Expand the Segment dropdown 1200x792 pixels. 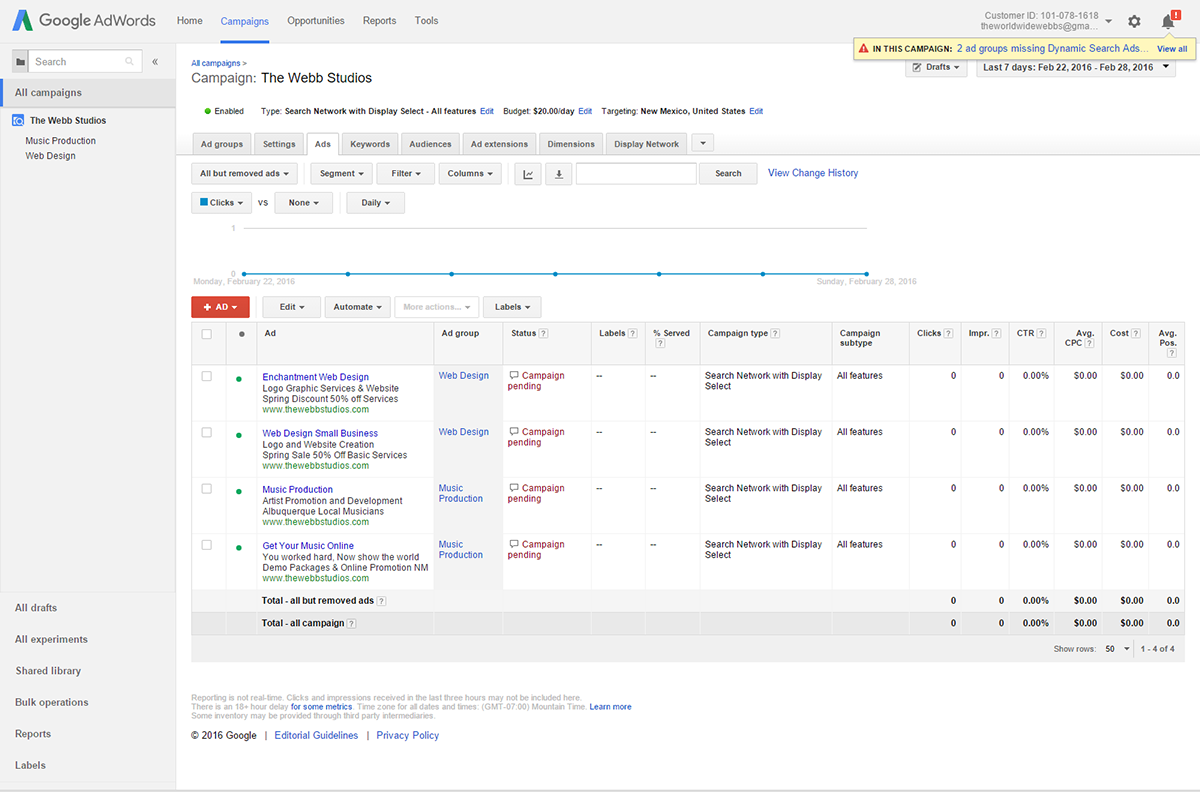(342, 174)
